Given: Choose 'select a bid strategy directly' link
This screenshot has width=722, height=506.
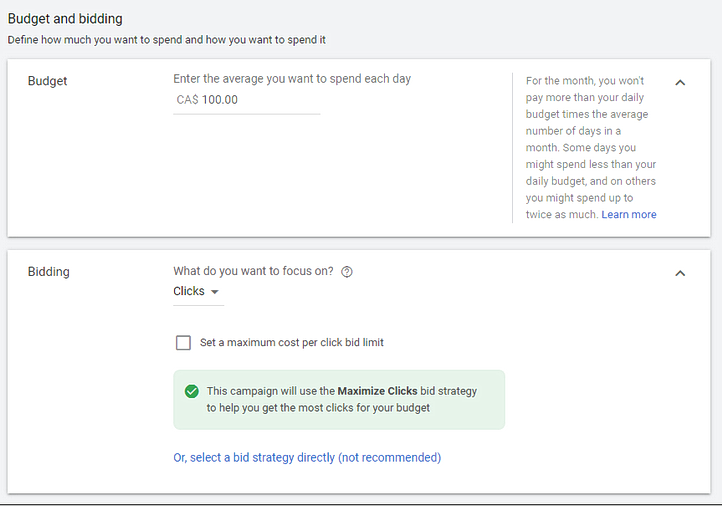Looking at the screenshot, I should (307, 457).
